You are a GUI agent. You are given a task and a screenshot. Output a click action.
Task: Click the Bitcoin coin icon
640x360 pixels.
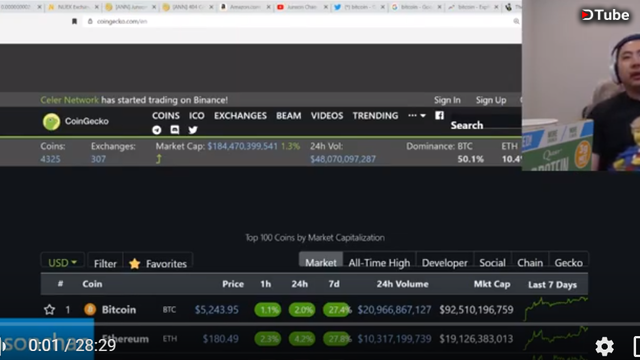point(90,309)
